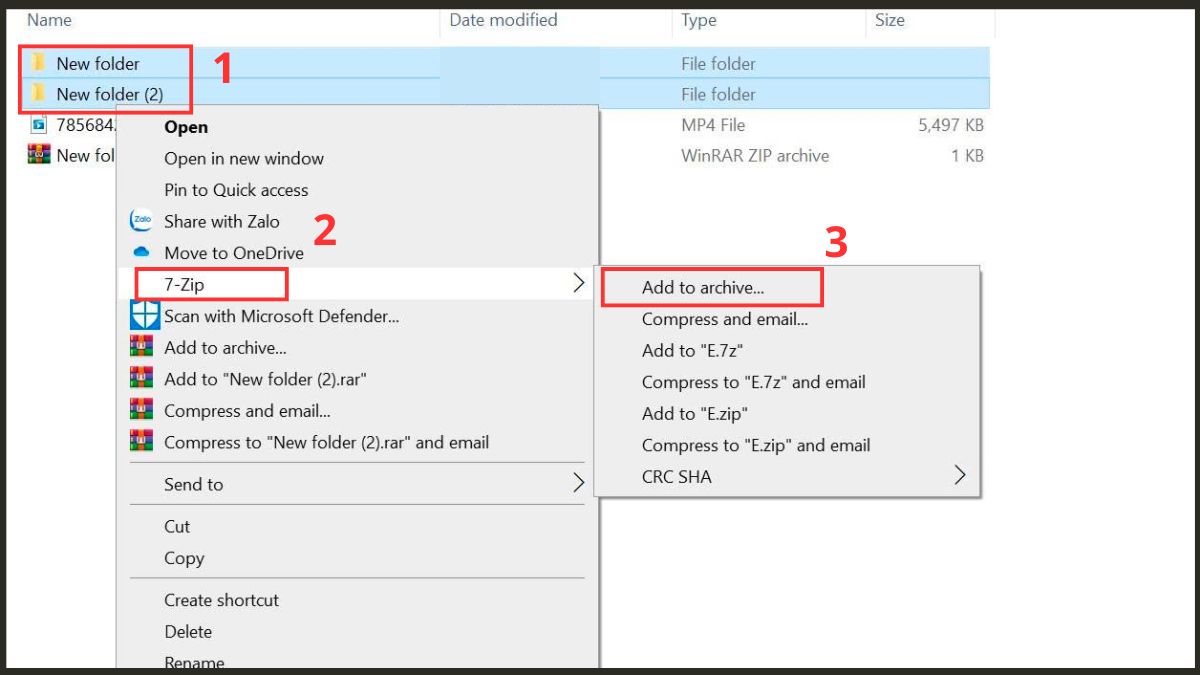Viewport: 1200px width, 675px height.
Task: Click WinRAR icon beside Compress and email...
Action: click(x=141, y=410)
